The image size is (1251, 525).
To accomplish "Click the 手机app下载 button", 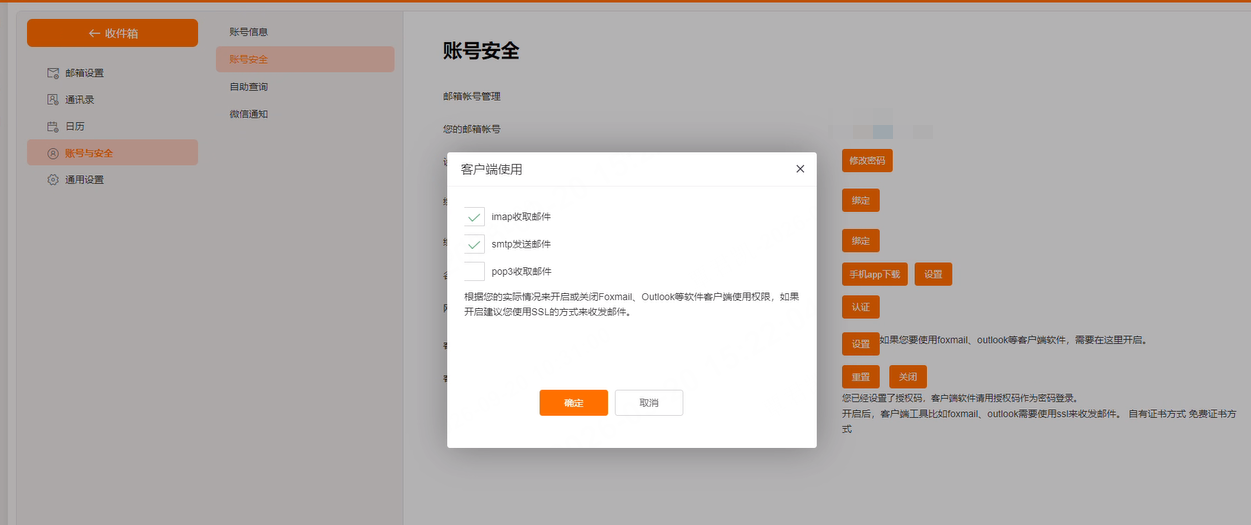I will coord(875,274).
